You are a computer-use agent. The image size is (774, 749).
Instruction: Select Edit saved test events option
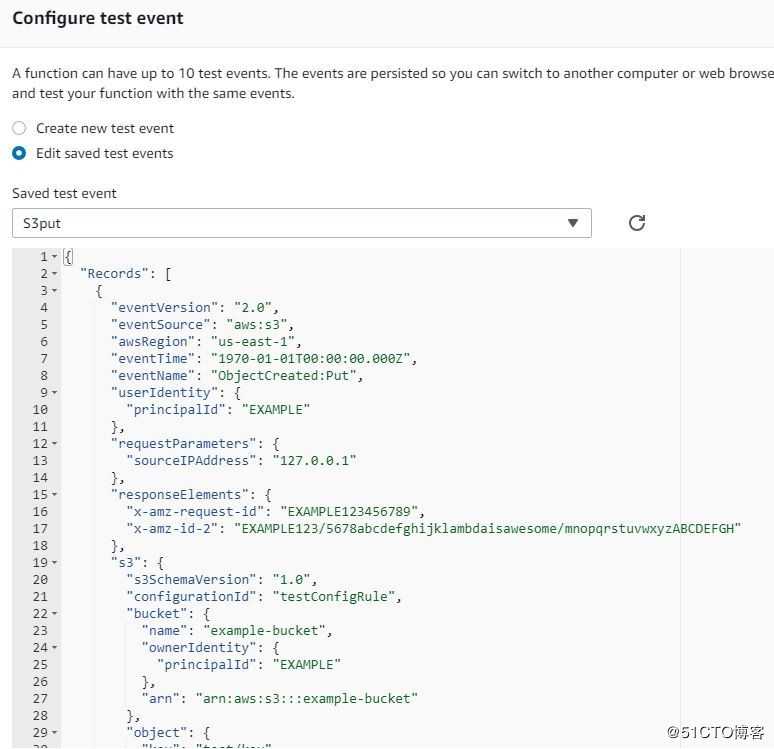pyautogui.click(x=19, y=154)
